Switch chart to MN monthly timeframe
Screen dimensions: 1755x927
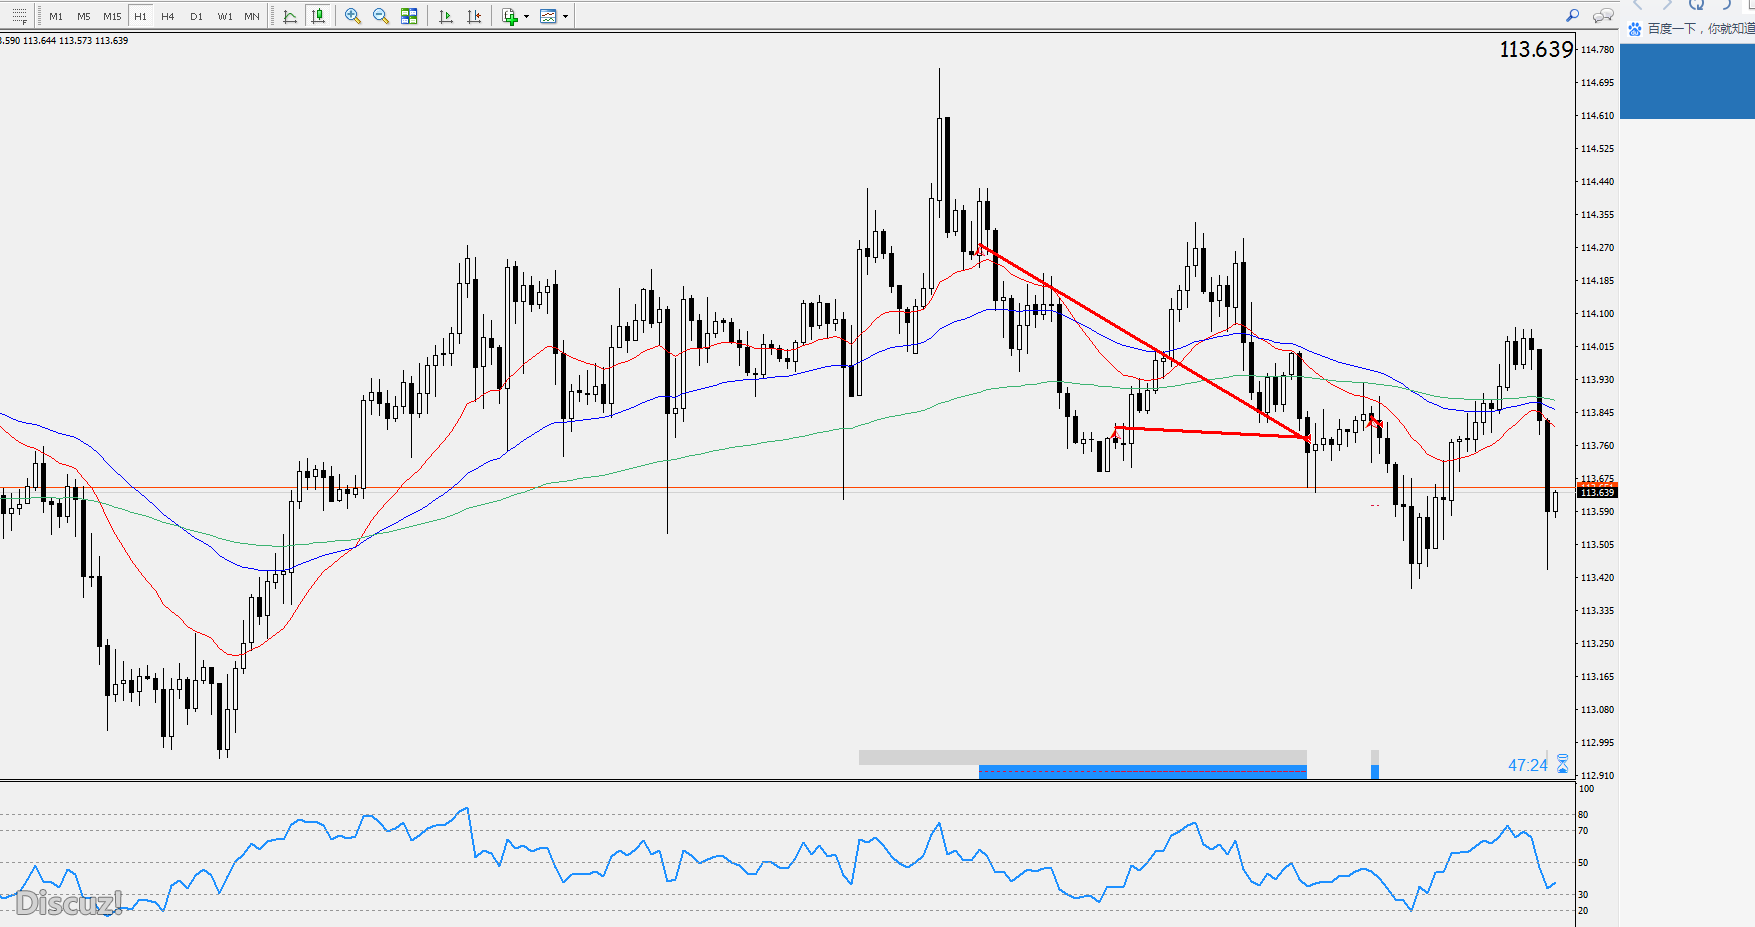[x=252, y=16]
